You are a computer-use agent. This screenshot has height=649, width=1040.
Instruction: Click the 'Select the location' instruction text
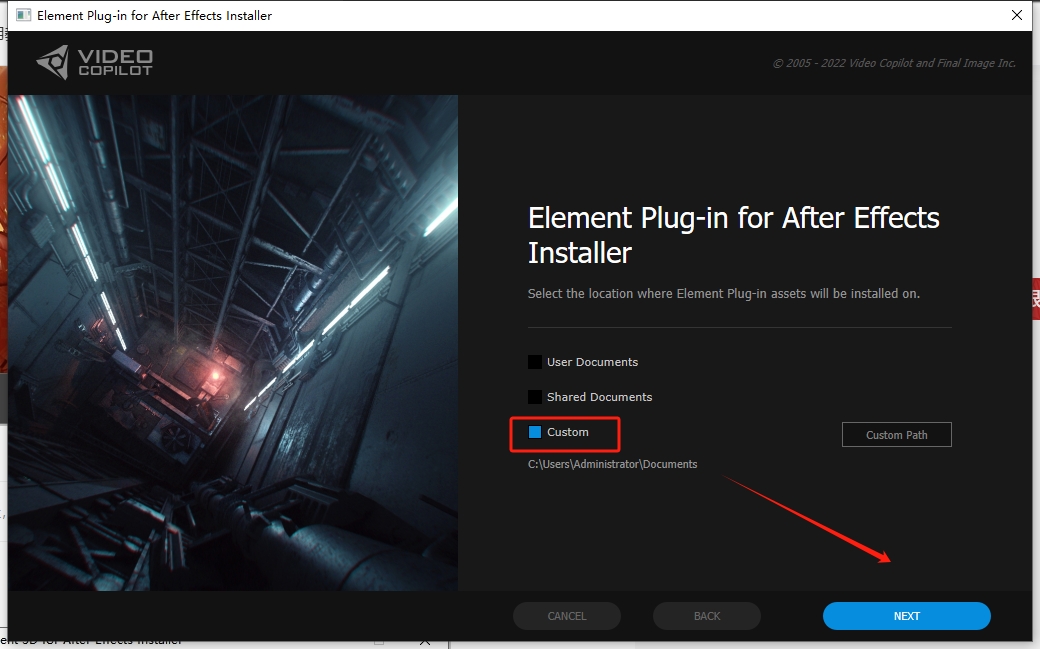tap(723, 294)
